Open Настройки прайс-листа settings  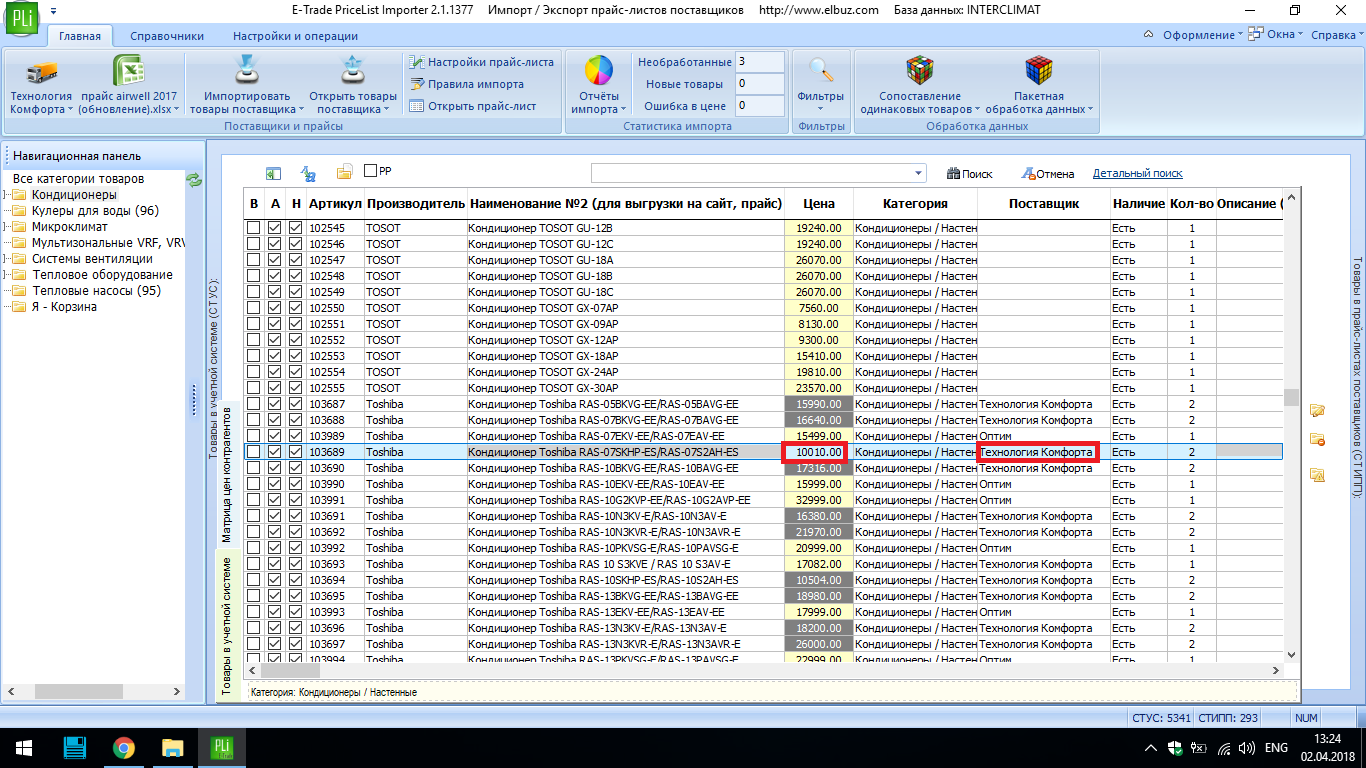point(482,62)
